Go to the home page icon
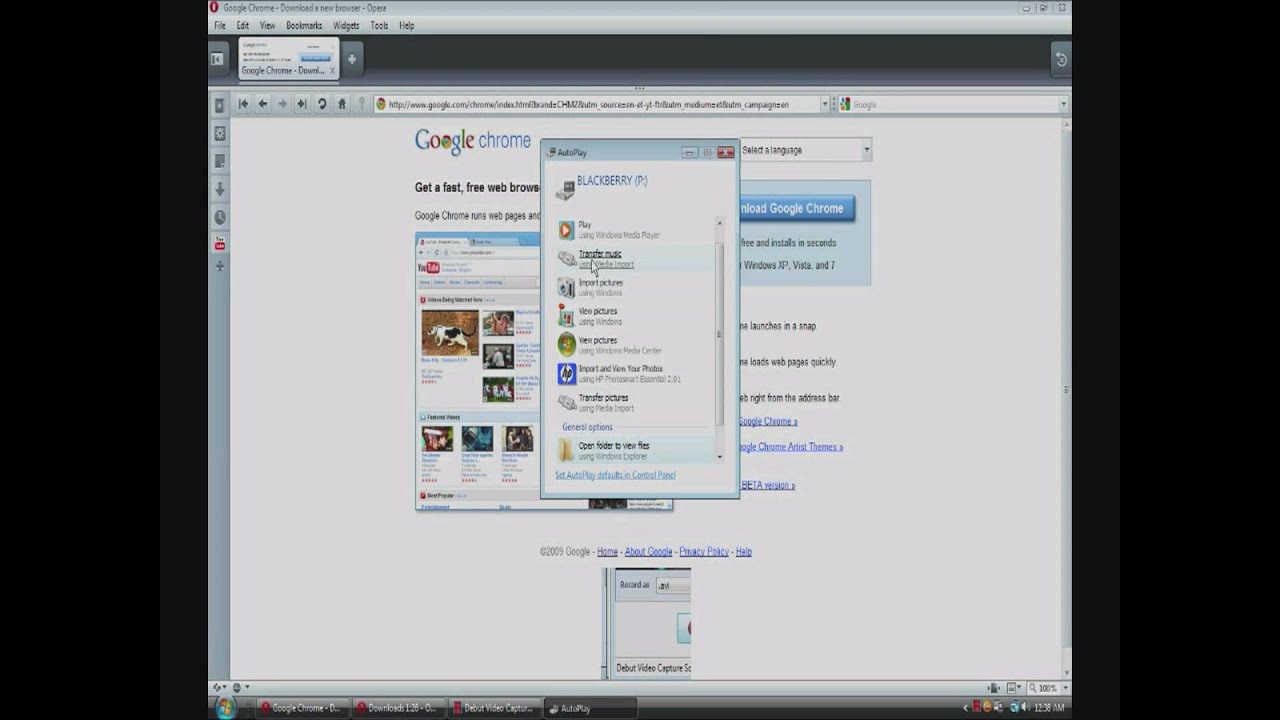Viewport: 1280px width, 720px height. point(342,104)
